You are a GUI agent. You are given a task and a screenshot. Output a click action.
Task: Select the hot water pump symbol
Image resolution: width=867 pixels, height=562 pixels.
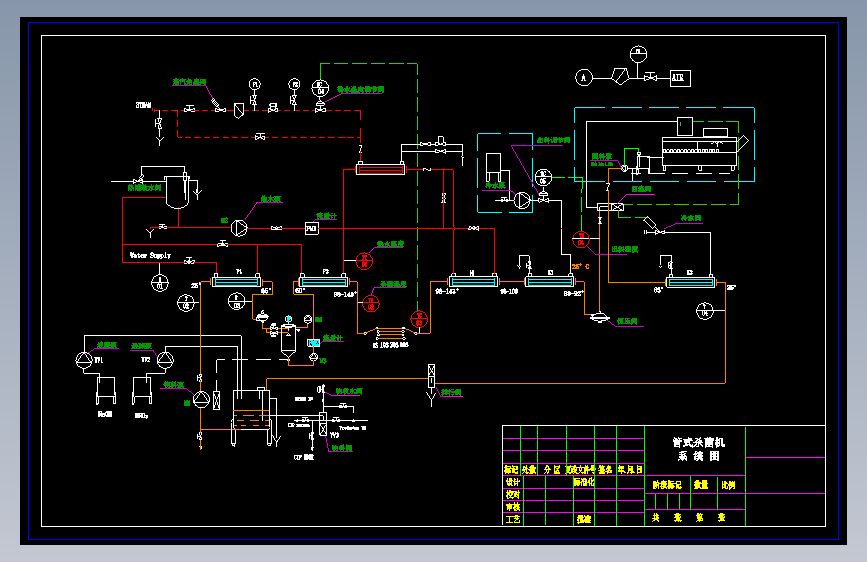[239, 227]
